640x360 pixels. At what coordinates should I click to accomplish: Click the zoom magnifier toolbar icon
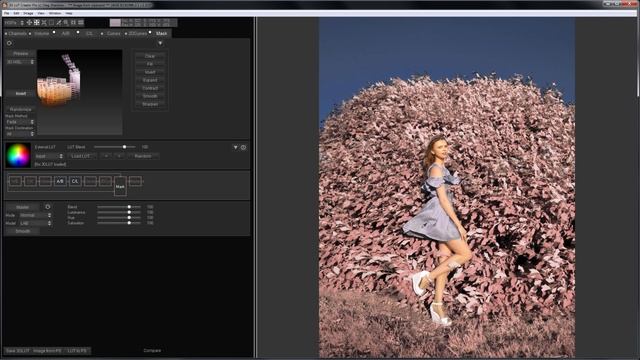point(66,22)
